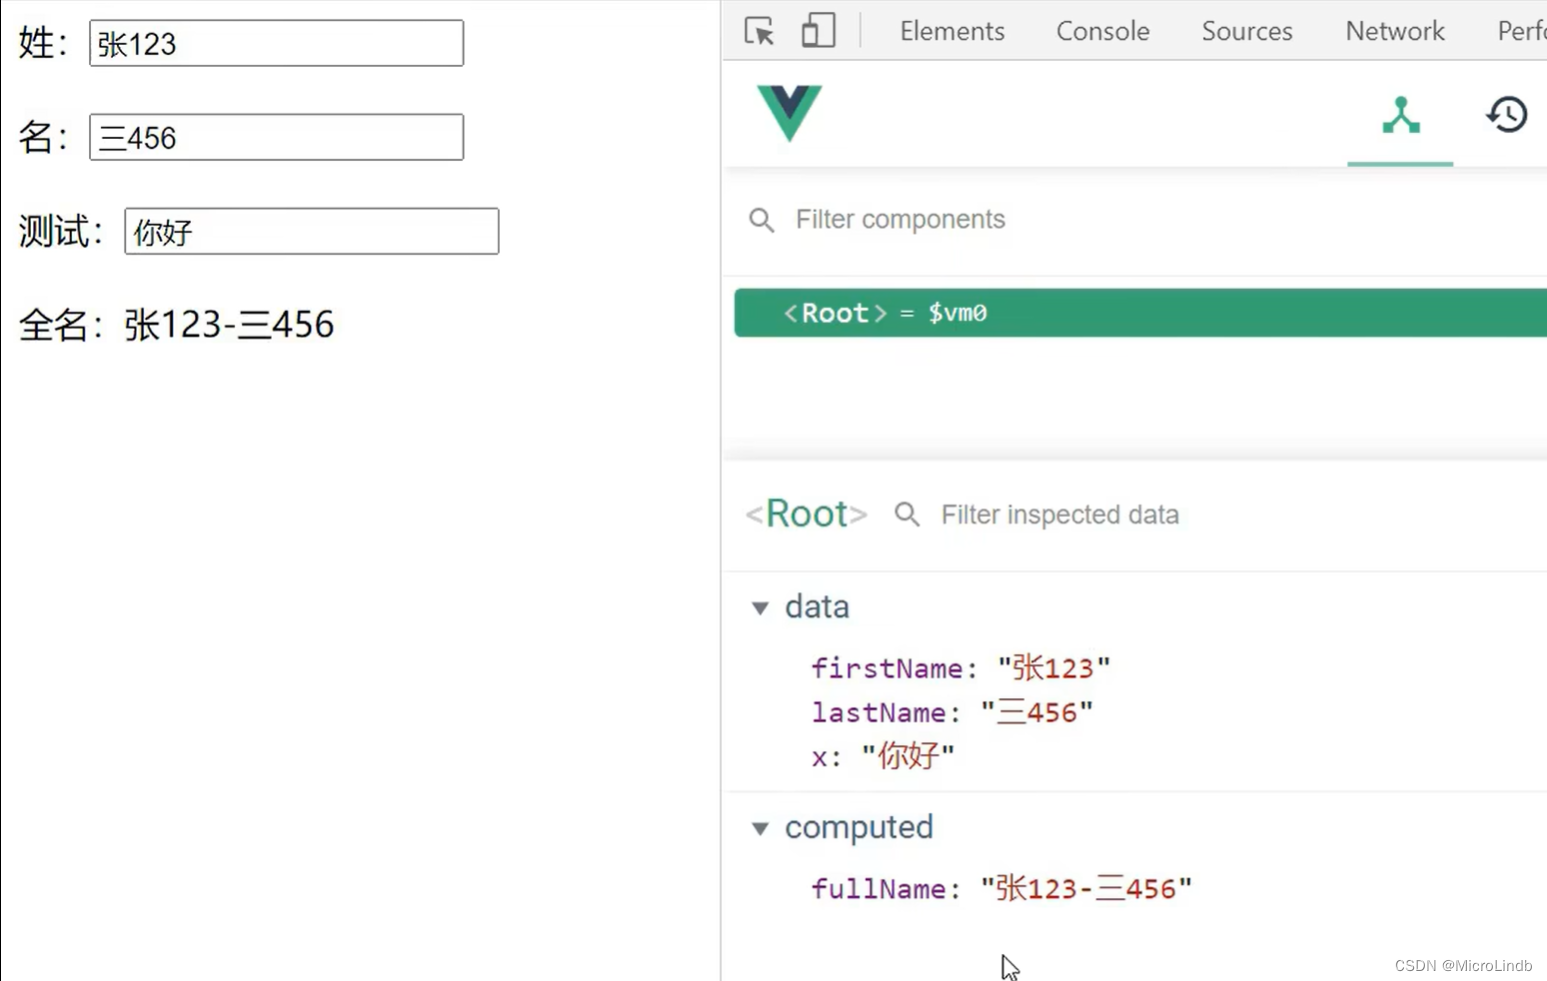
Task: Click the search icon beside Filter components
Action: coord(761,220)
